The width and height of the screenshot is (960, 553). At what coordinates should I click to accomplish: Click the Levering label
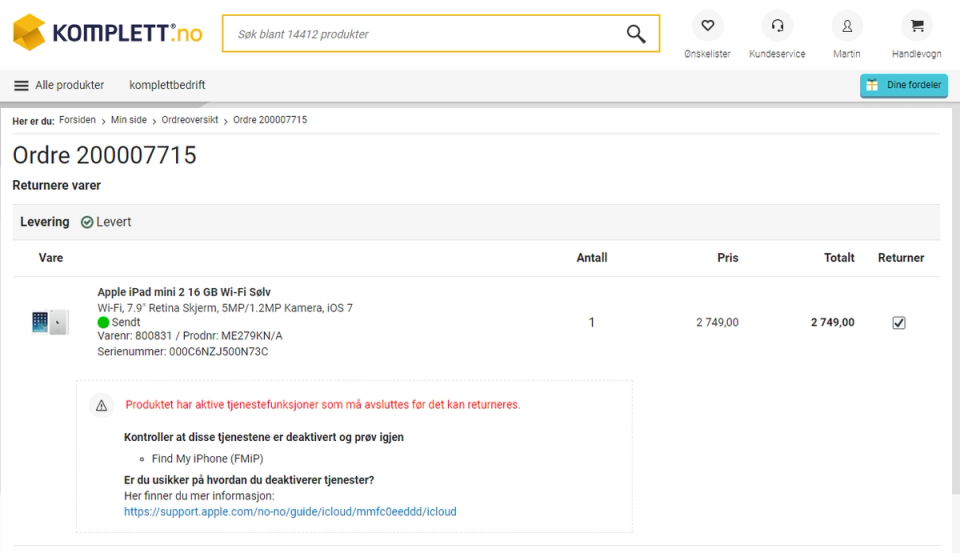(x=45, y=222)
